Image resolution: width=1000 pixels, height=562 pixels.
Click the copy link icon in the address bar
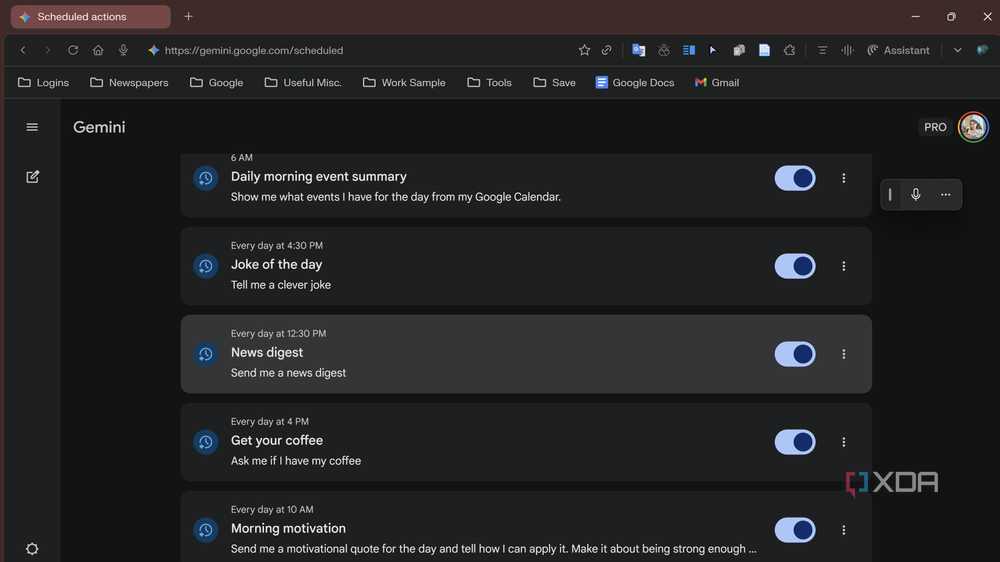pyautogui.click(x=607, y=50)
